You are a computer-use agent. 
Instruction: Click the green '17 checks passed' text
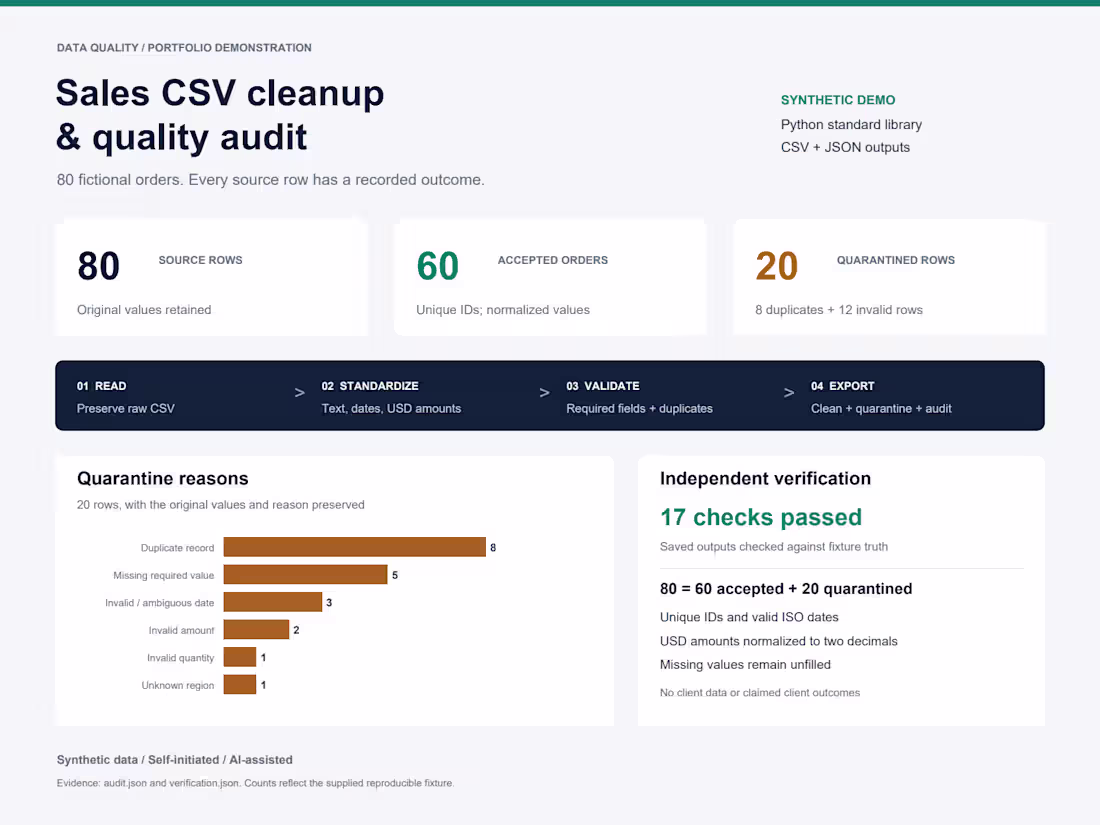pyautogui.click(x=760, y=517)
